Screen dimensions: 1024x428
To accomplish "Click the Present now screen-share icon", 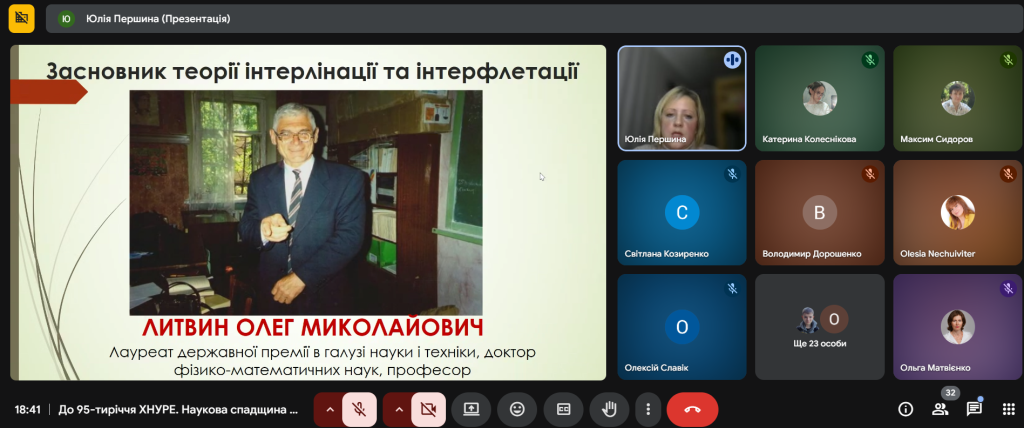I will [x=471, y=410].
